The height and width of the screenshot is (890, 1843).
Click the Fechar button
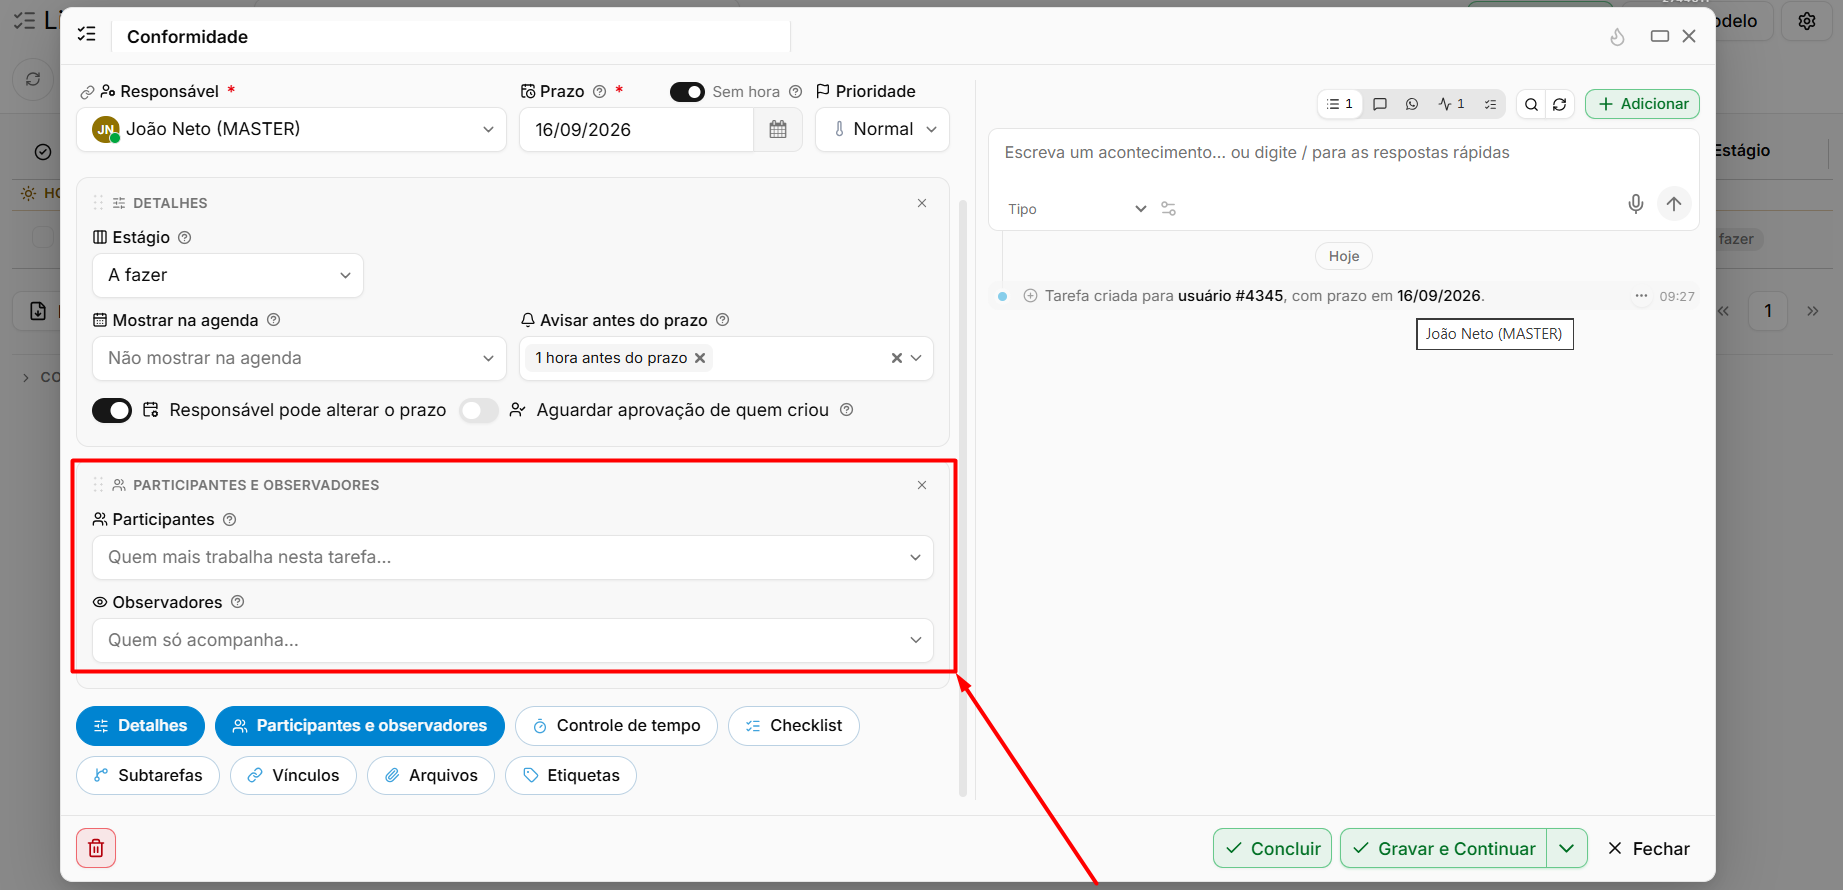click(1648, 848)
